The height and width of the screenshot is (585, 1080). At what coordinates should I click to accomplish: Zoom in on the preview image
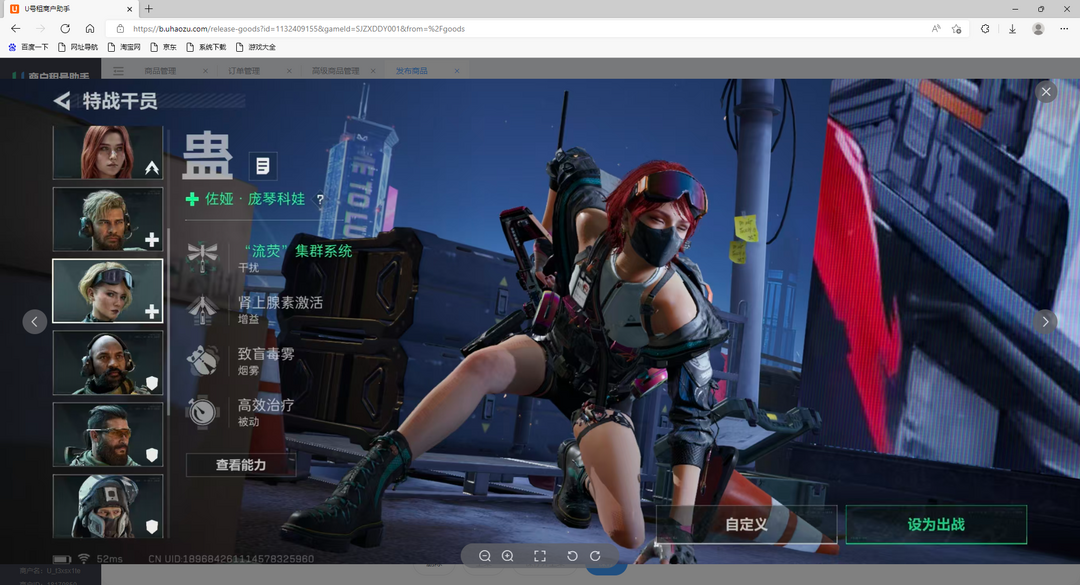pyautogui.click(x=508, y=556)
